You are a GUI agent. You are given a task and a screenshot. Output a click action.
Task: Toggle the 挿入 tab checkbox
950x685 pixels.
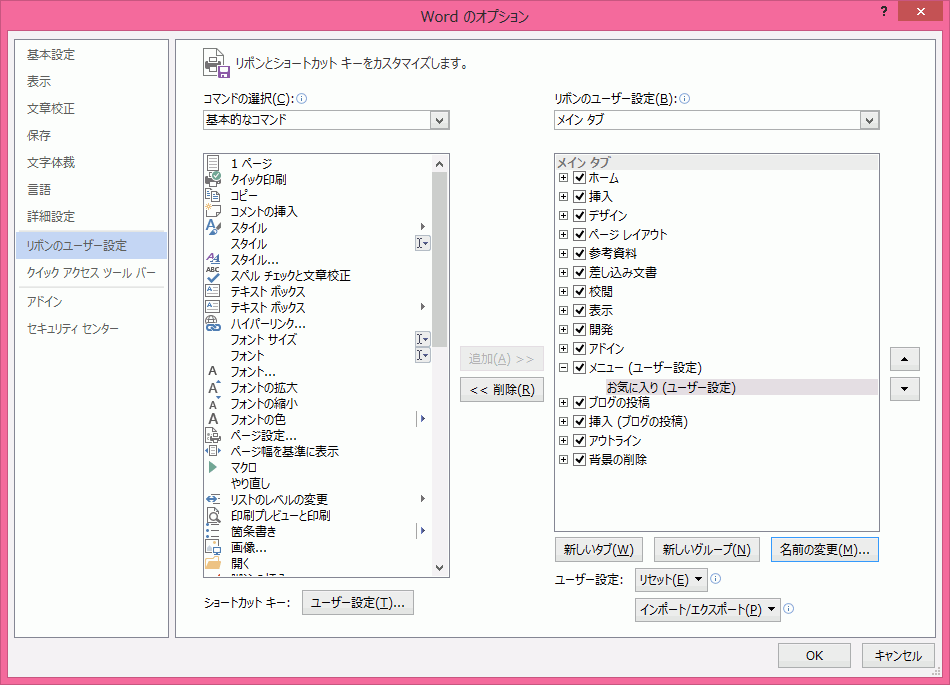pyautogui.click(x=579, y=196)
